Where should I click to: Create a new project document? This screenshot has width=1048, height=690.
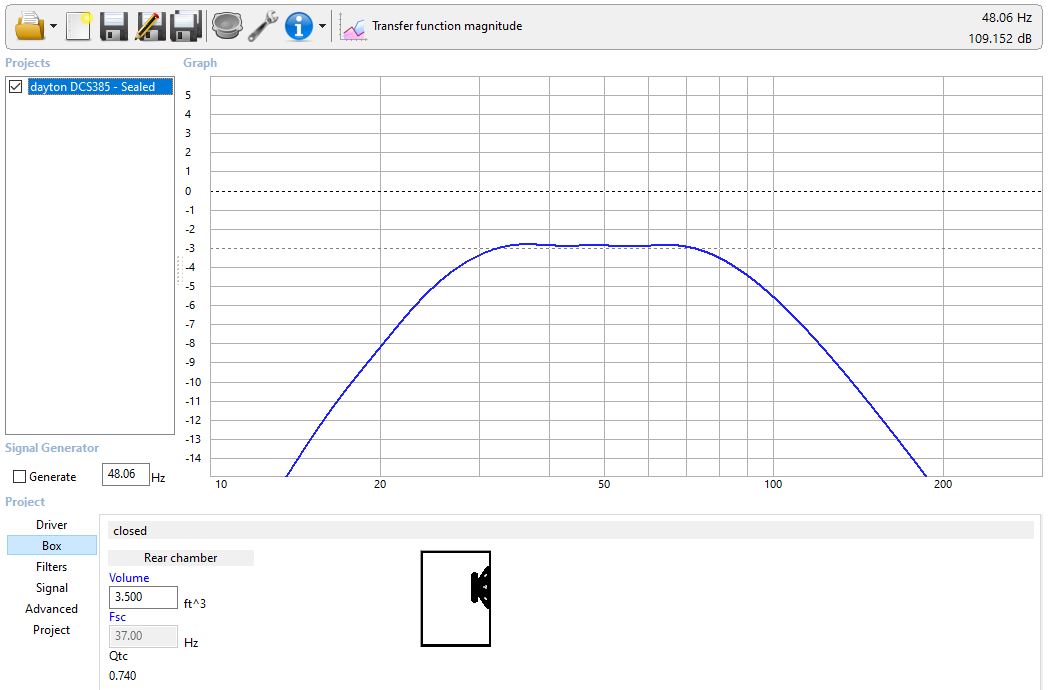coord(78,26)
